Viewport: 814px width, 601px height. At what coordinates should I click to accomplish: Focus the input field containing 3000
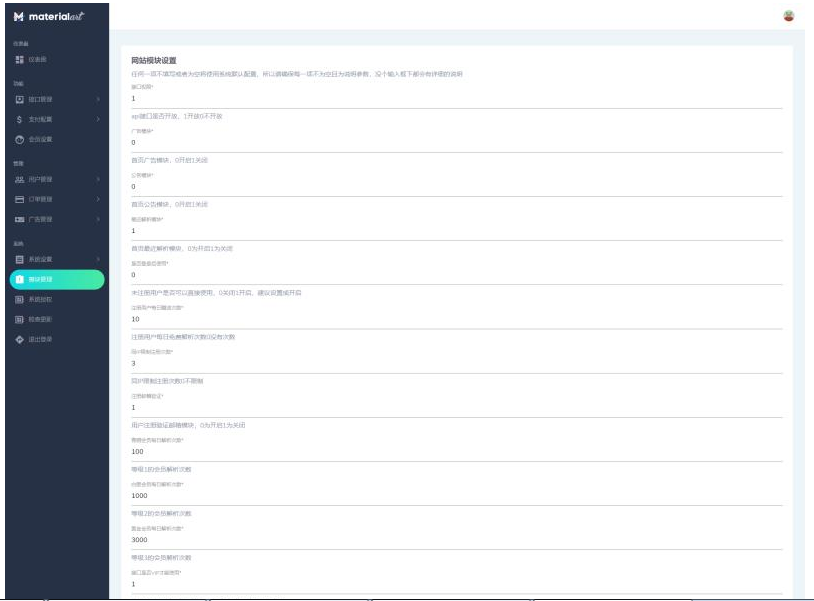456,539
